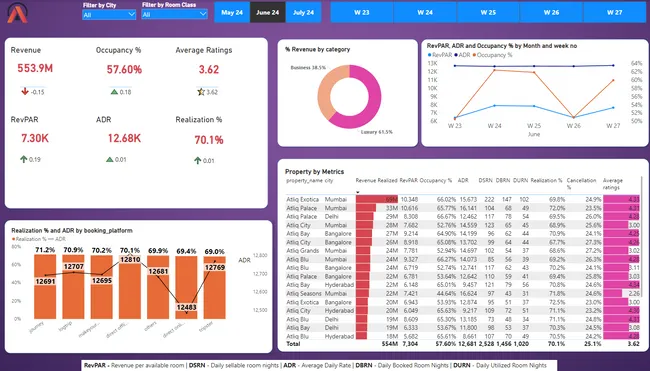Open the Filter by Room Class dropdown
Image resolution: width=650 pixels, height=371 pixels.
click(x=175, y=15)
